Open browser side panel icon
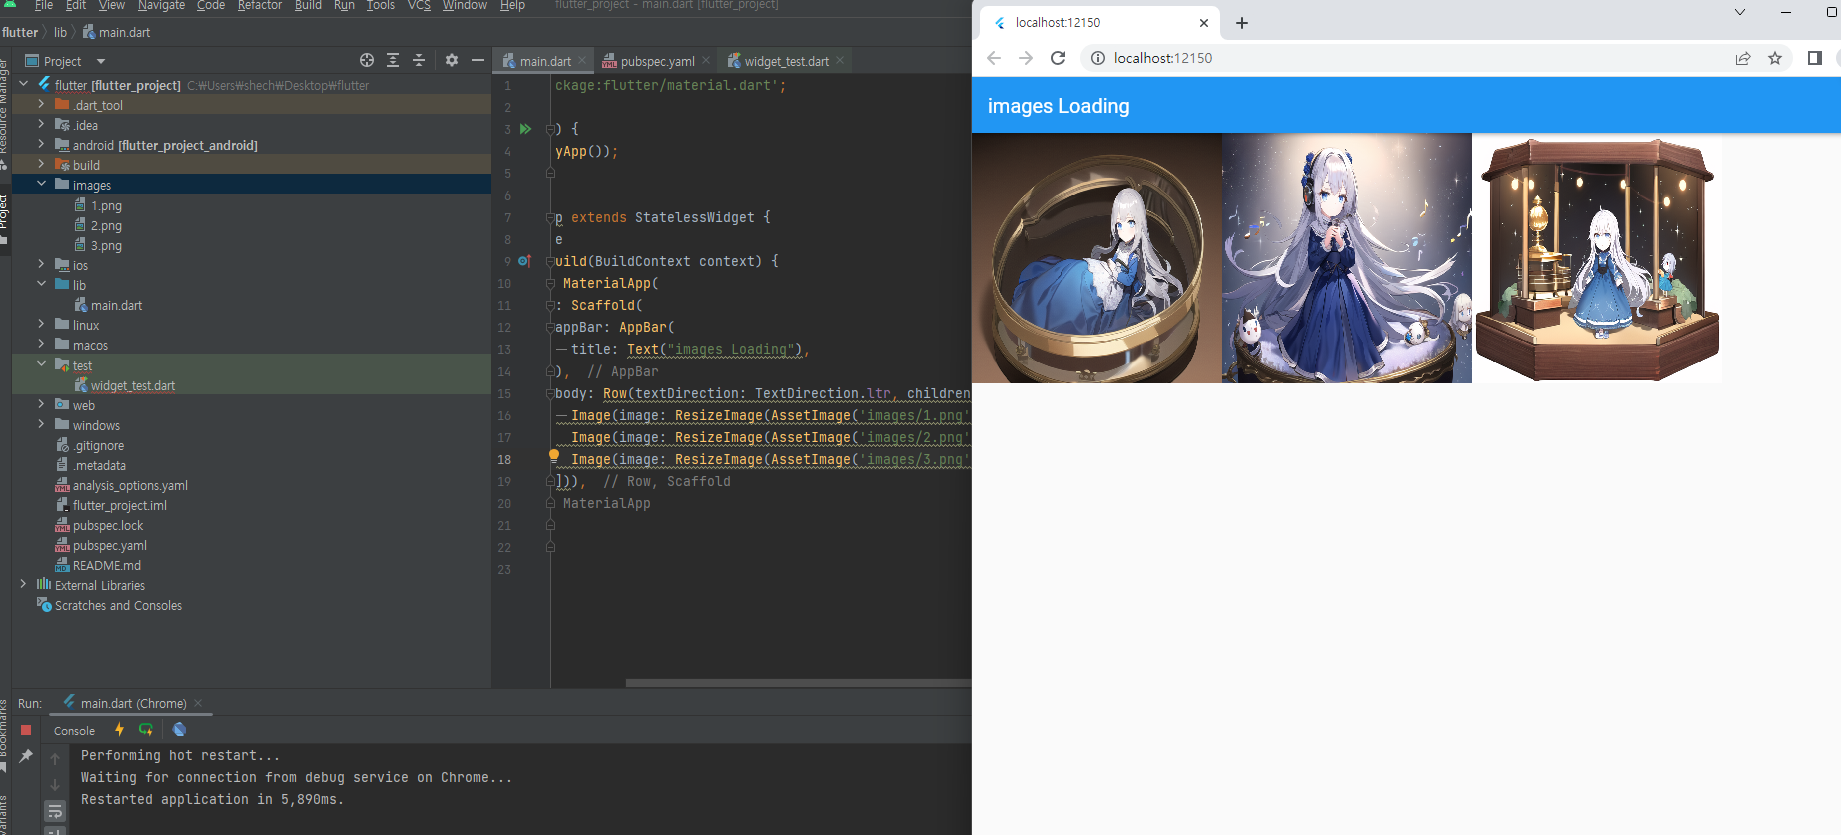This screenshot has width=1841, height=835. click(x=1815, y=58)
